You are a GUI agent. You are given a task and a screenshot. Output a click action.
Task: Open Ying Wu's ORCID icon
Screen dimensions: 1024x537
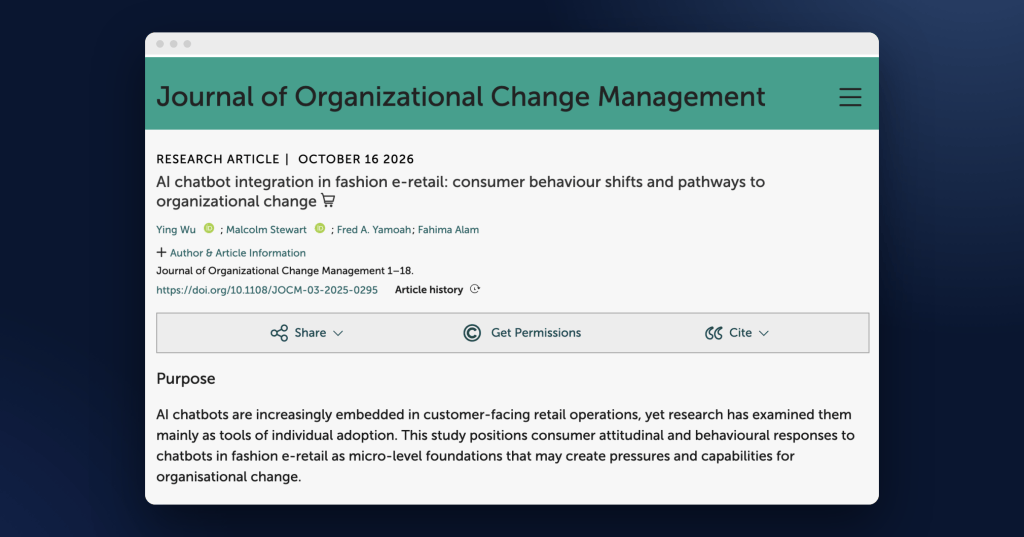[x=209, y=228]
